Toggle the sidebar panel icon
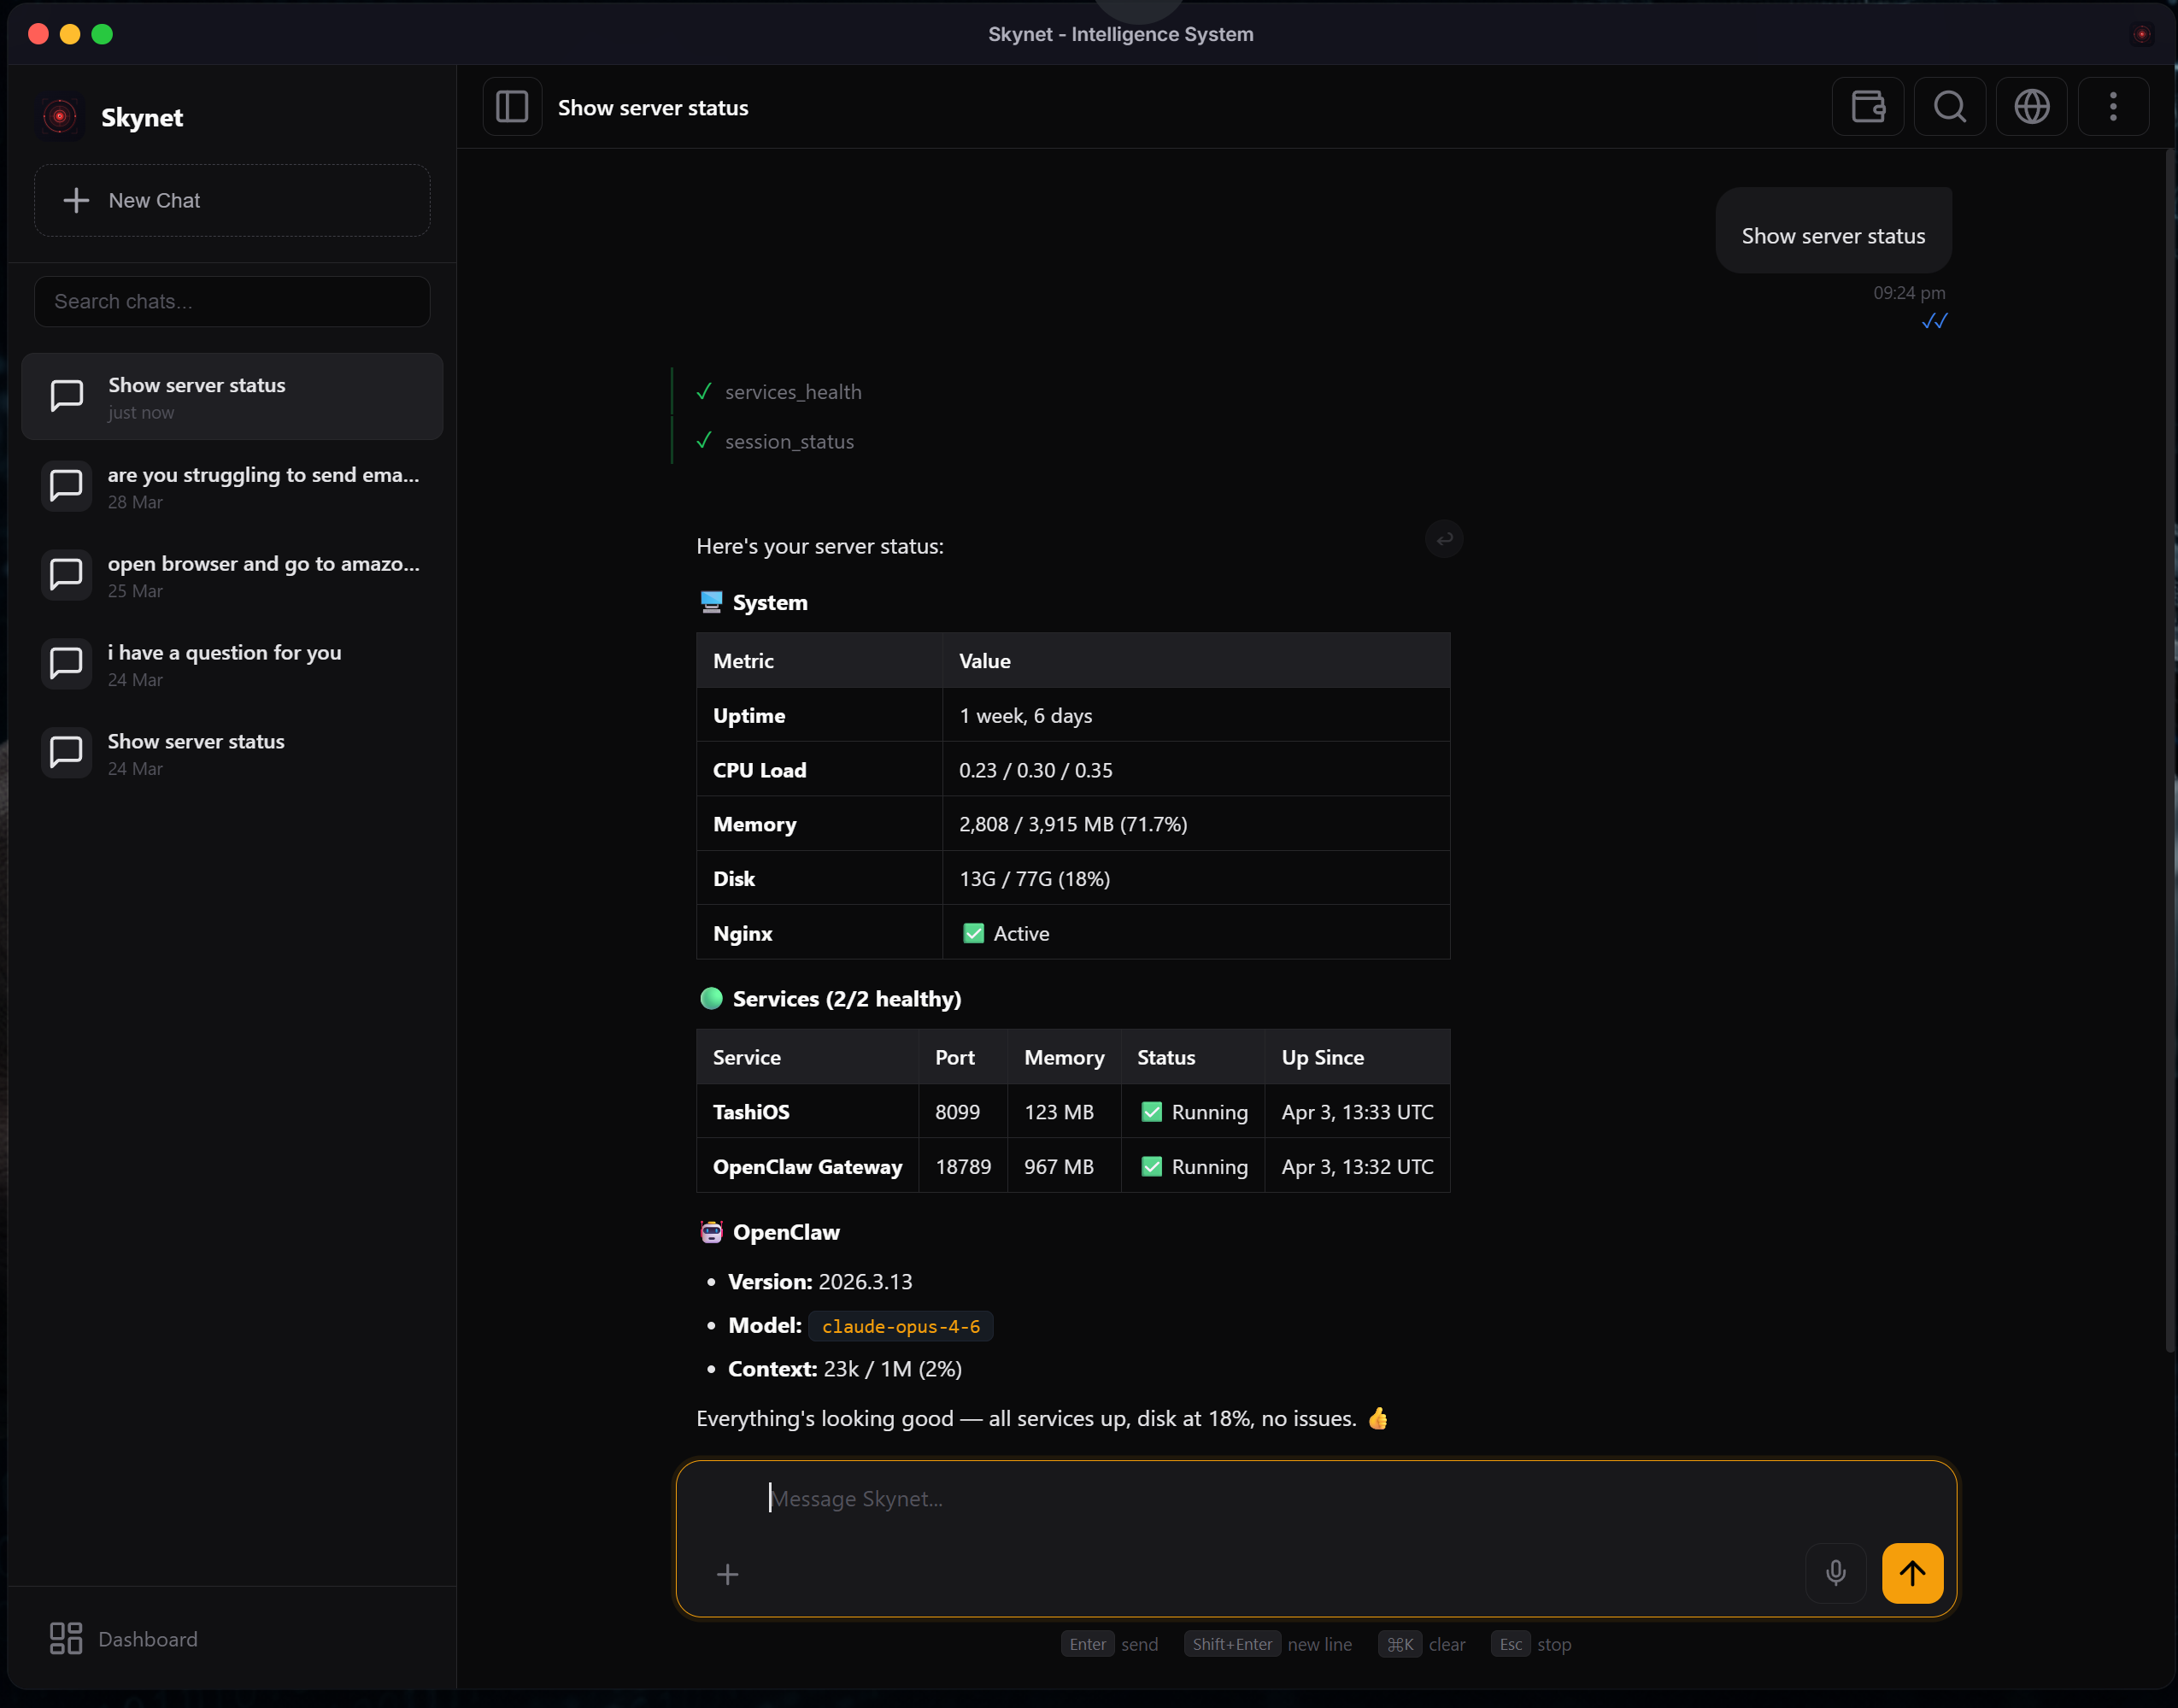This screenshot has height=1708, width=2178. (512, 107)
